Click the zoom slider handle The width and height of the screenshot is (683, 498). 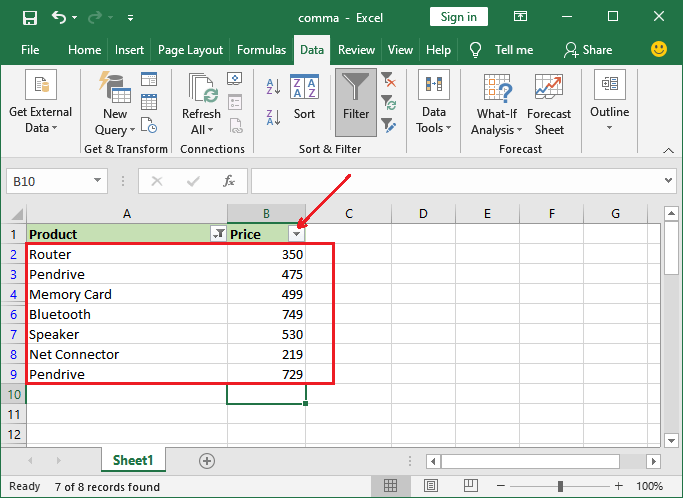coord(560,486)
